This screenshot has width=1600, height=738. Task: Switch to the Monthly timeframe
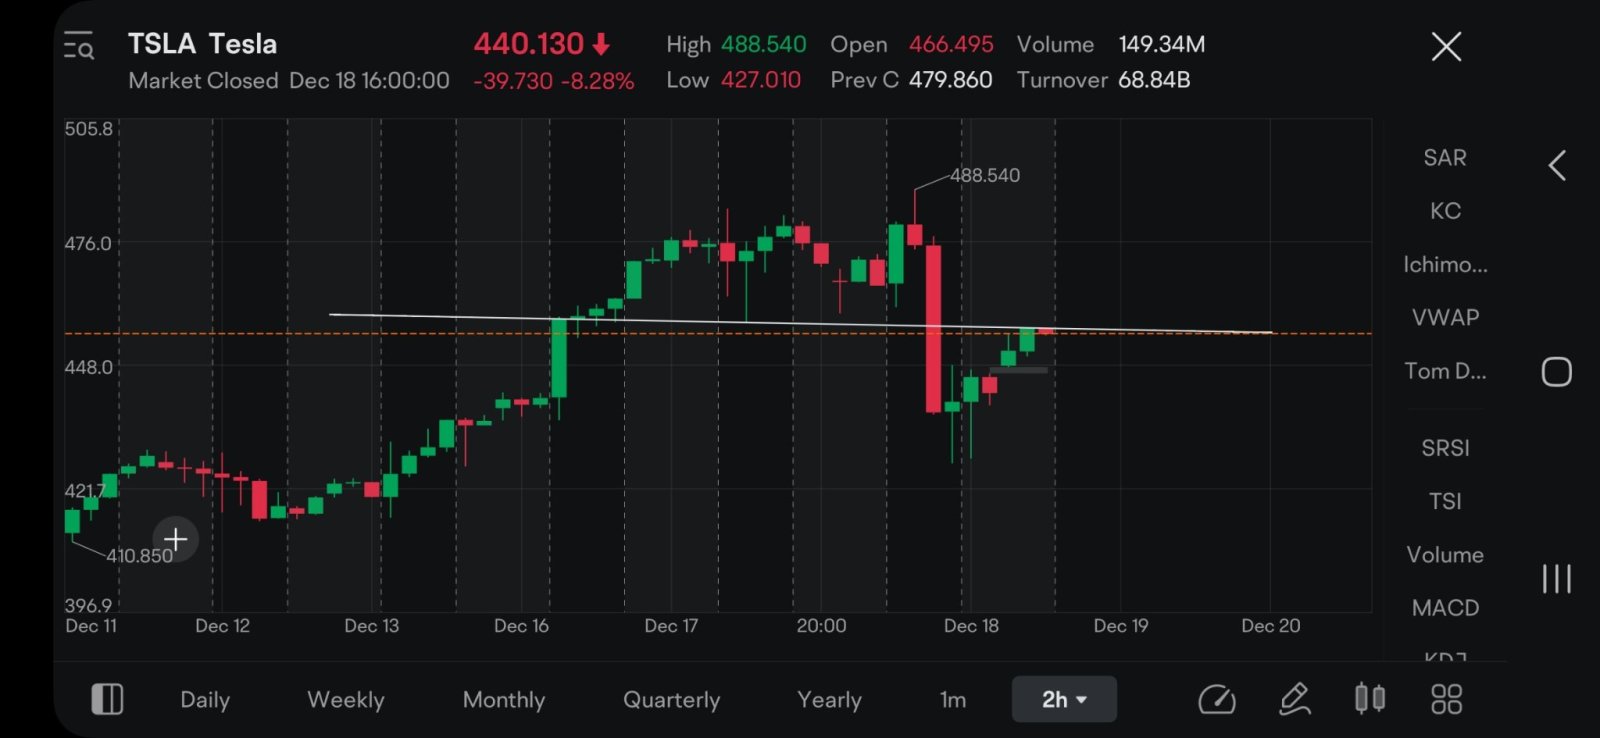504,700
